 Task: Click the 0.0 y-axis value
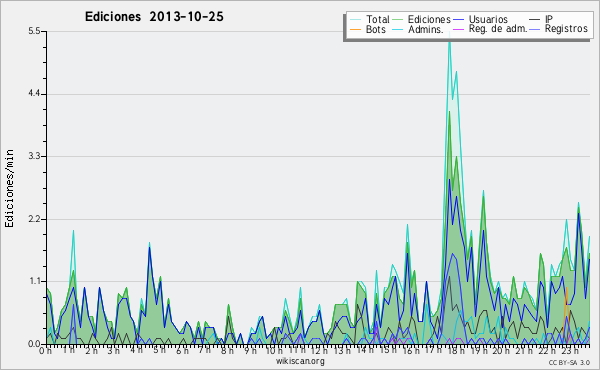pyautogui.click(x=34, y=344)
